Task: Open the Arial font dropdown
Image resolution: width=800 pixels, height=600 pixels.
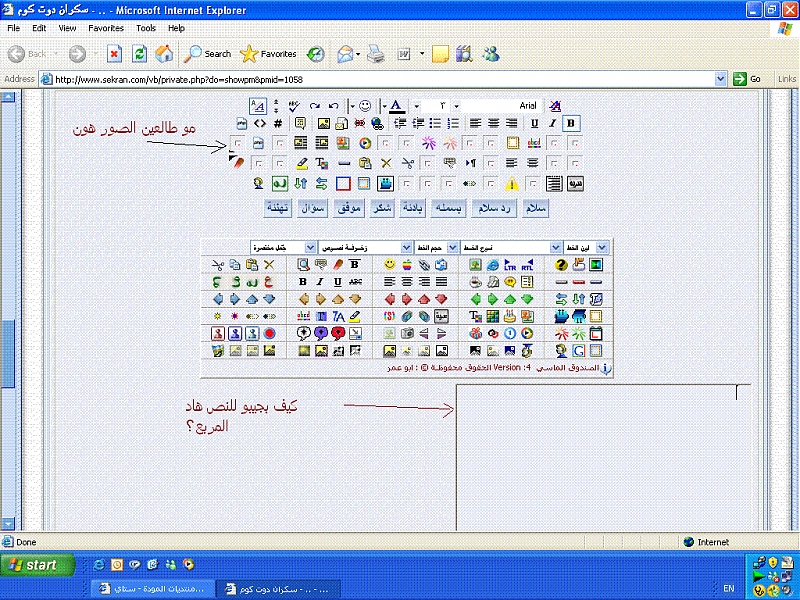Action: (x=528, y=106)
